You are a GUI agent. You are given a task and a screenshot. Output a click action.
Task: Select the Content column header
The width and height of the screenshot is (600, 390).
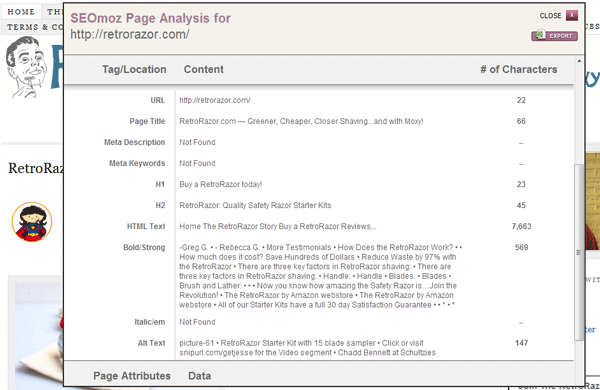coord(204,69)
